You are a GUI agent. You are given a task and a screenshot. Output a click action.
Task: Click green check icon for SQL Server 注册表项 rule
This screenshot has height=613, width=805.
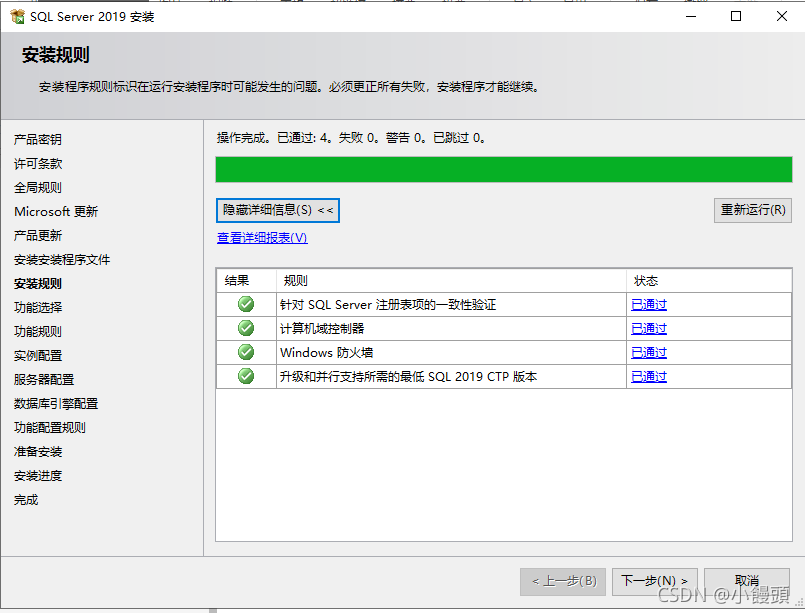tap(246, 304)
